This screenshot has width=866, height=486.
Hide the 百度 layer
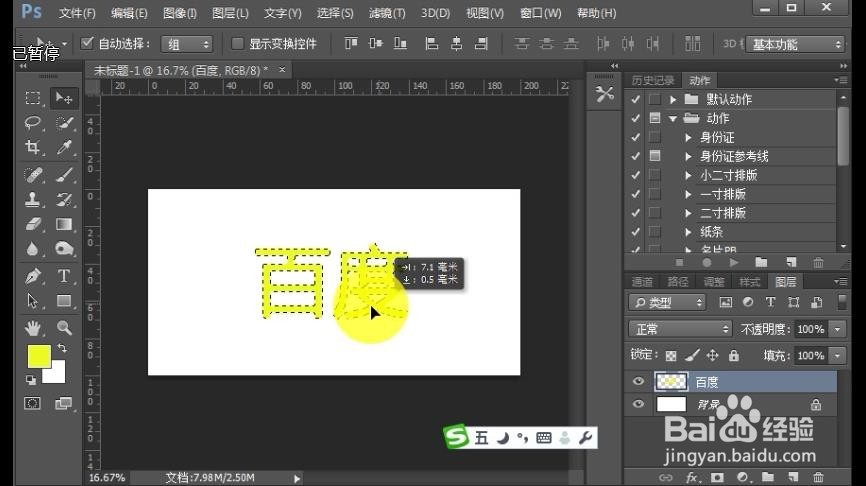(x=638, y=381)
